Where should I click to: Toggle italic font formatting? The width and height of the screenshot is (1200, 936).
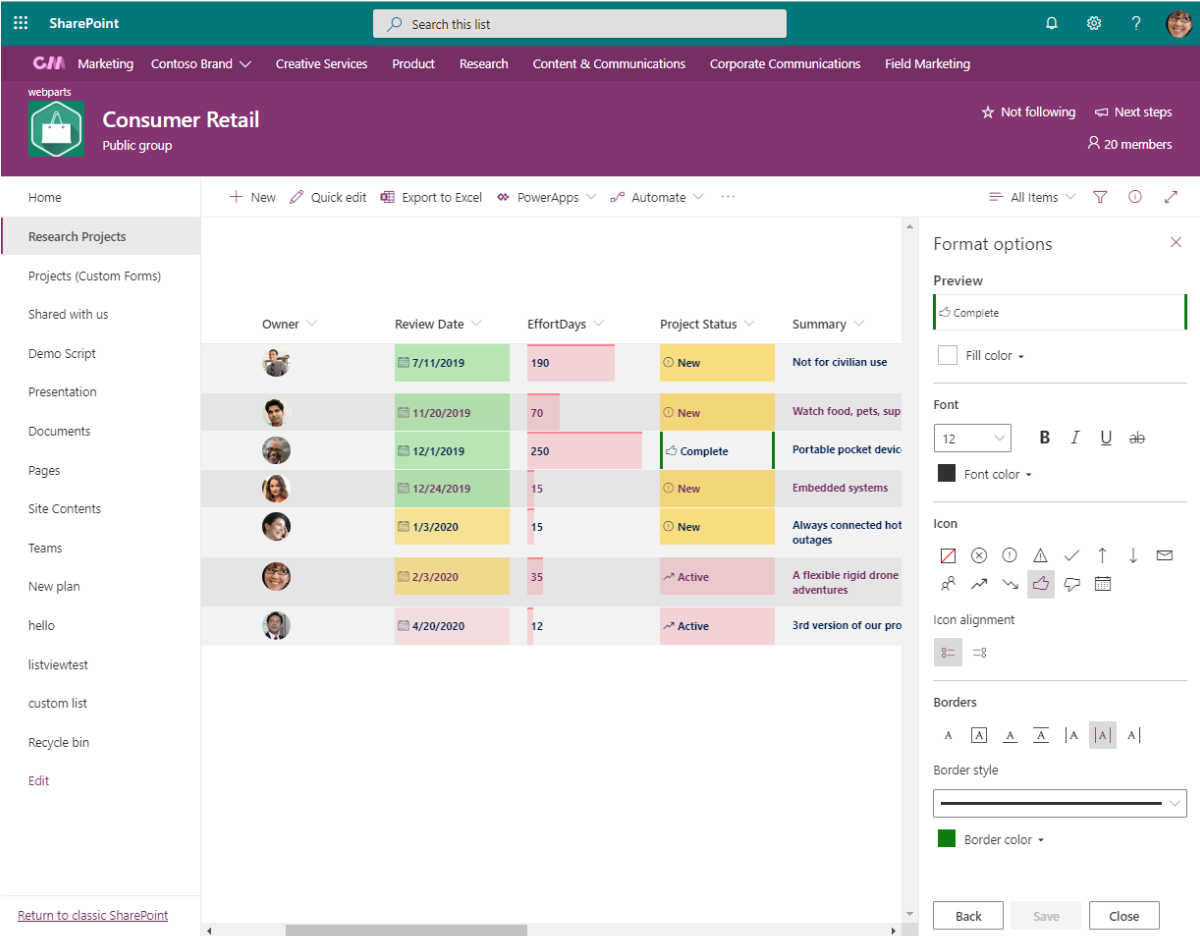click(1075, 438)
